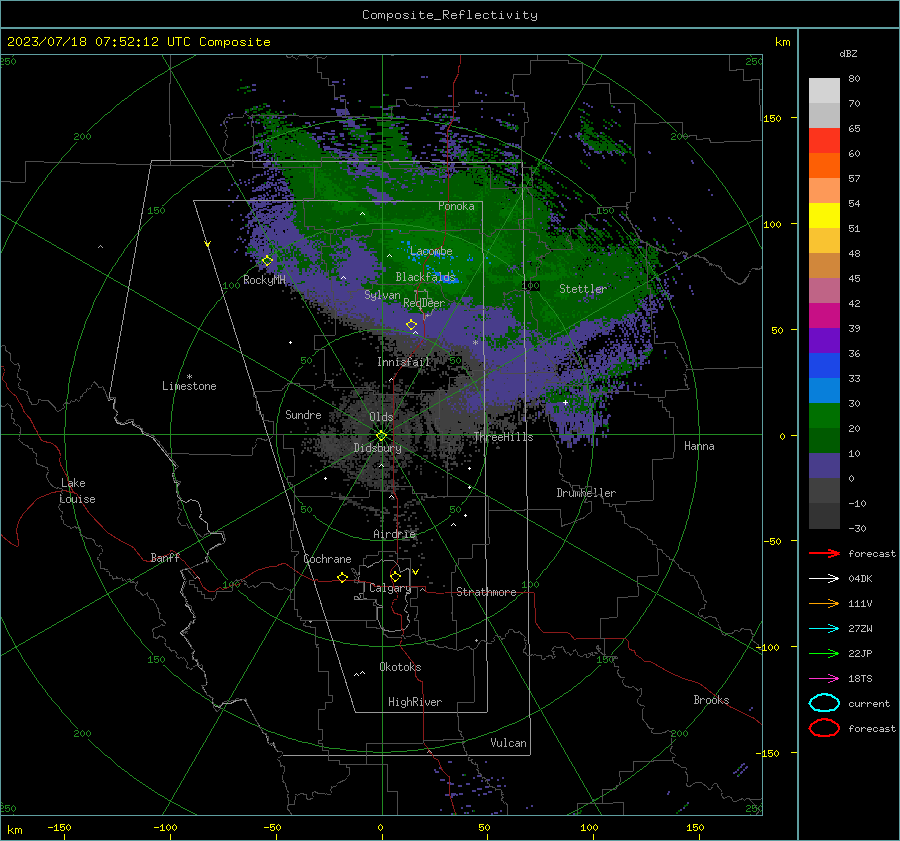Click the Cochrane label
The height and width of the screenshot is (841, 900).
[x=327, y=559]
